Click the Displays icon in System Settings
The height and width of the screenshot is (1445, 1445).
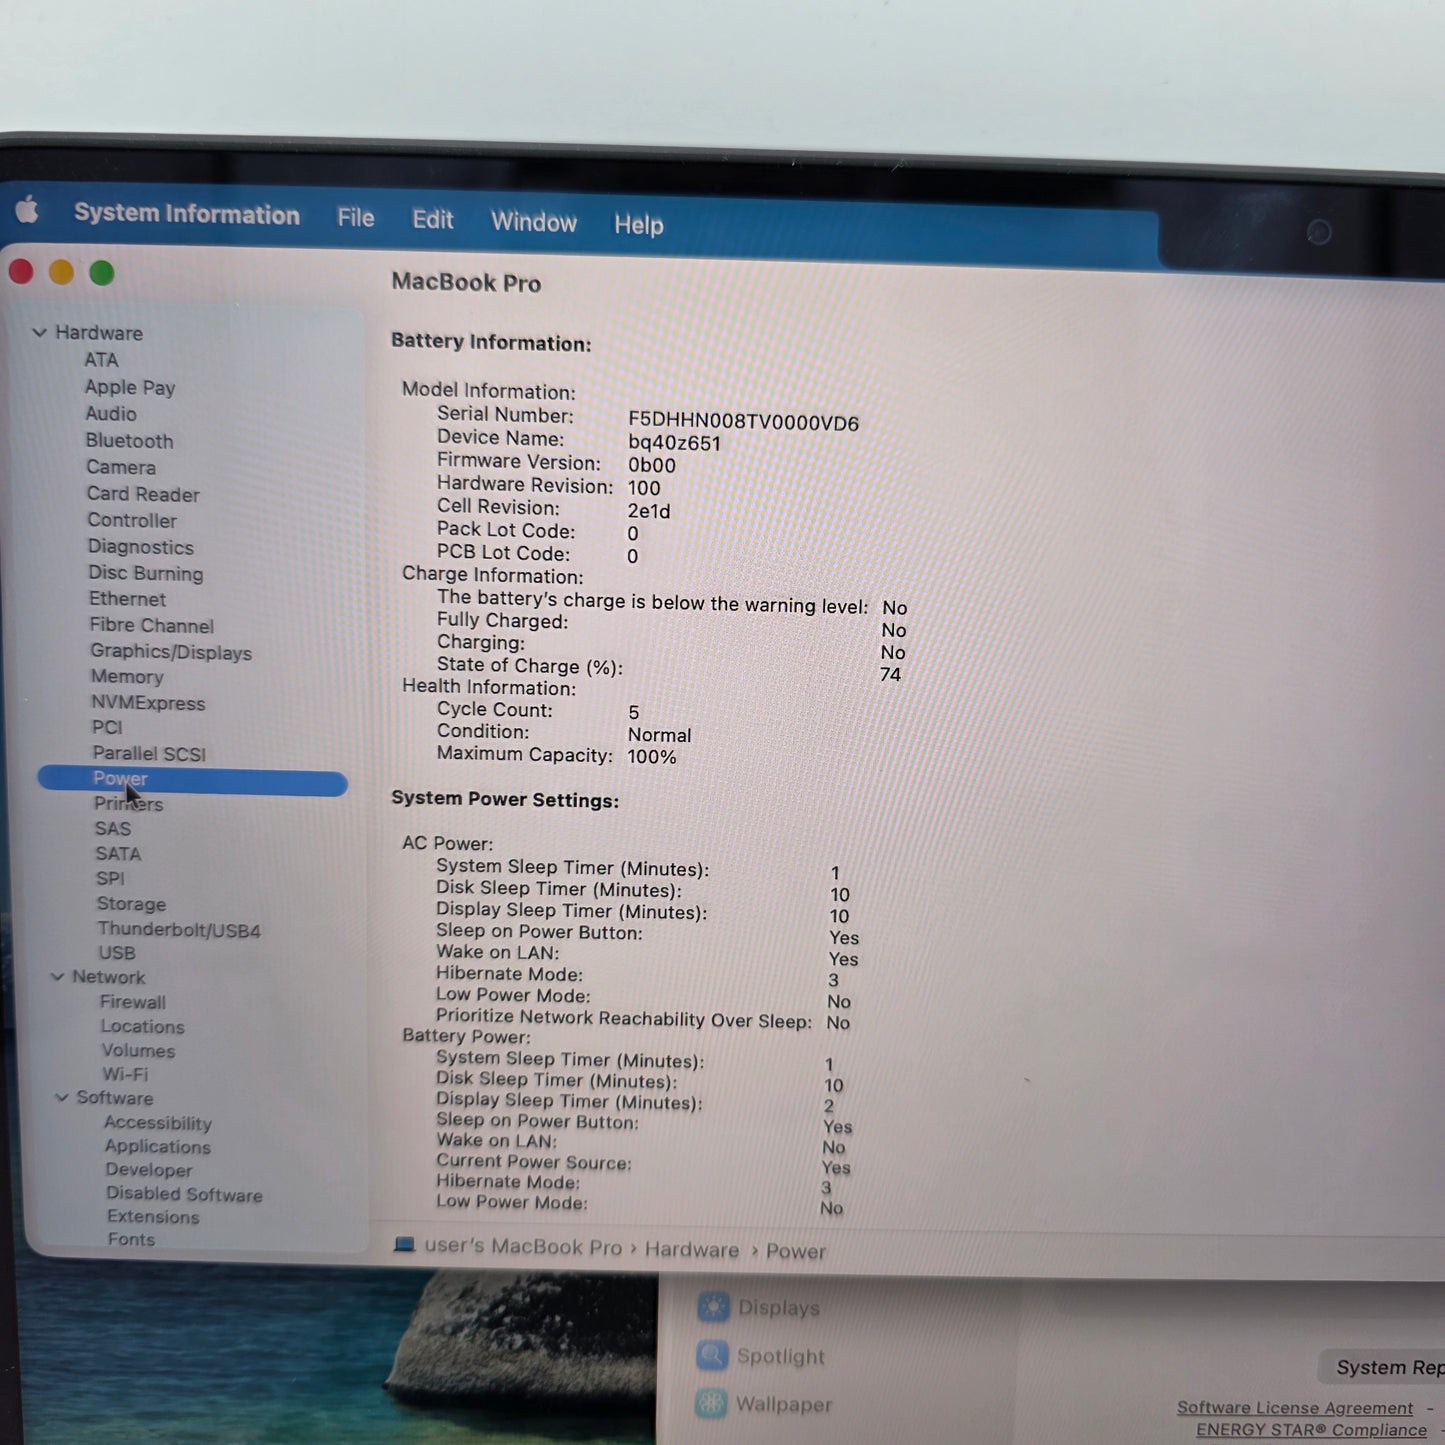pyautogui.click(x=713, y=1307)
